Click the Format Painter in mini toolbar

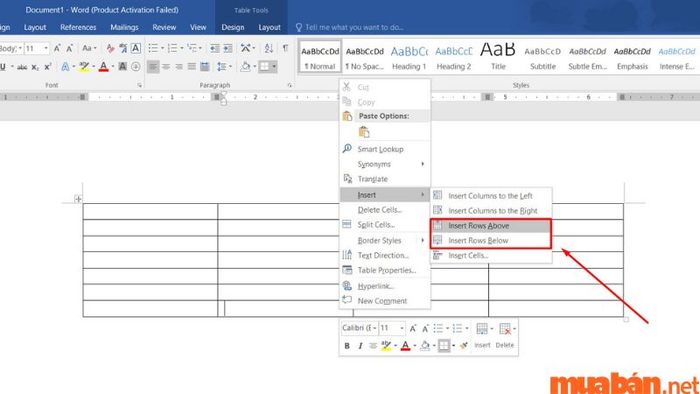(x=464, y=345)
